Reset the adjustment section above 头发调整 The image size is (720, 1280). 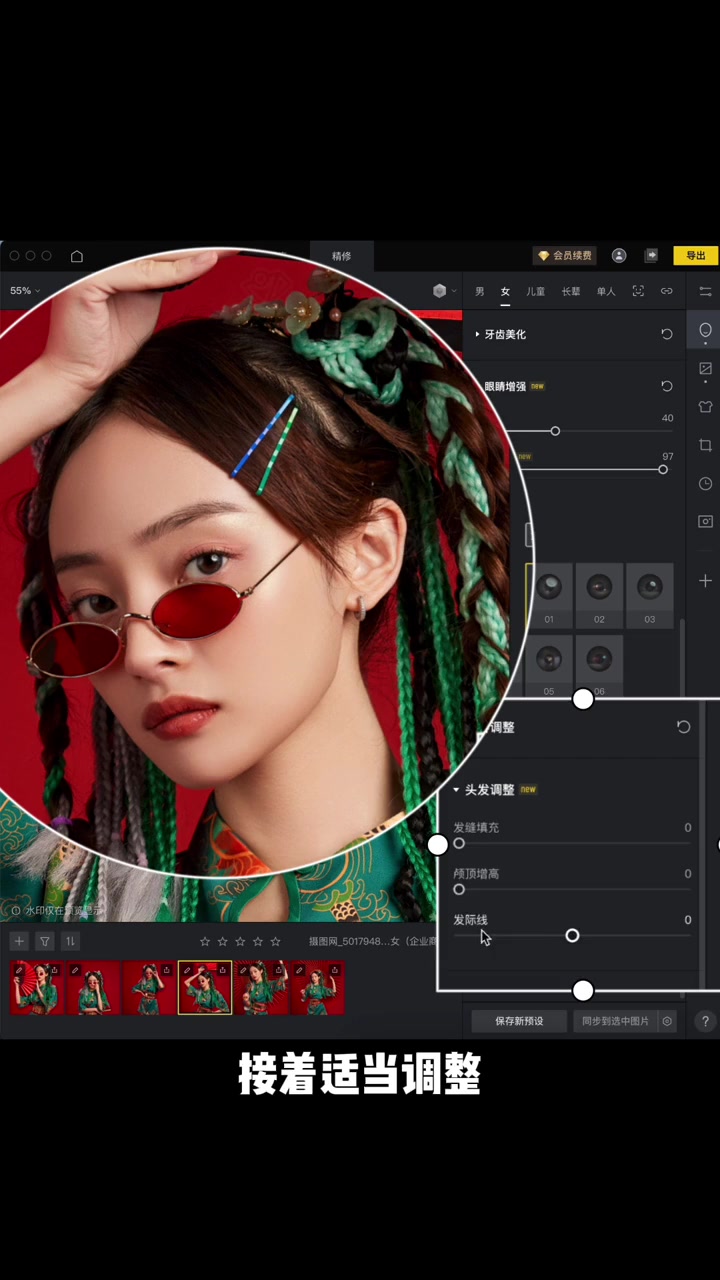point(683,727)
